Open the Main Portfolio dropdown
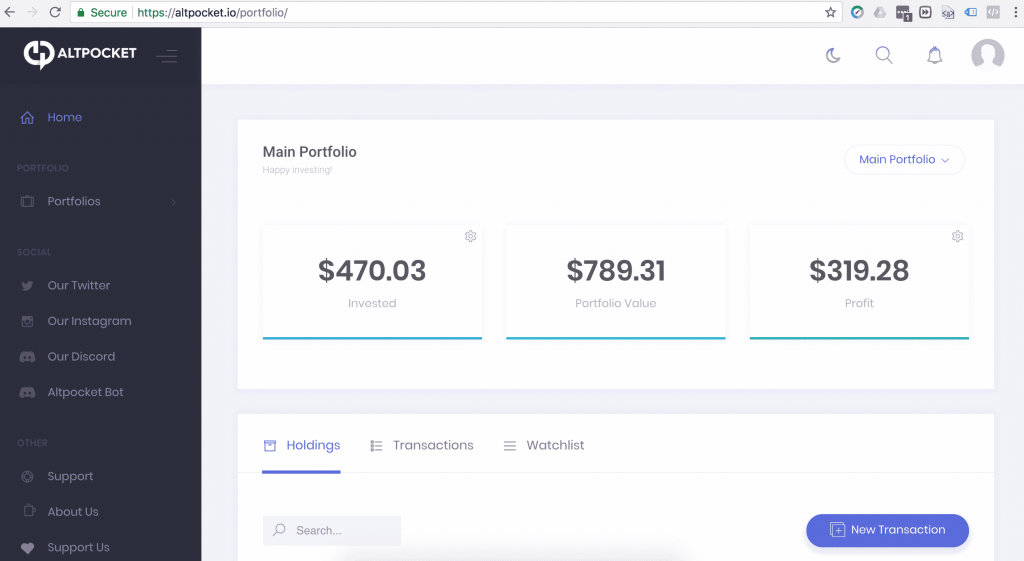 pyautogui.click(x=904, y=159)
